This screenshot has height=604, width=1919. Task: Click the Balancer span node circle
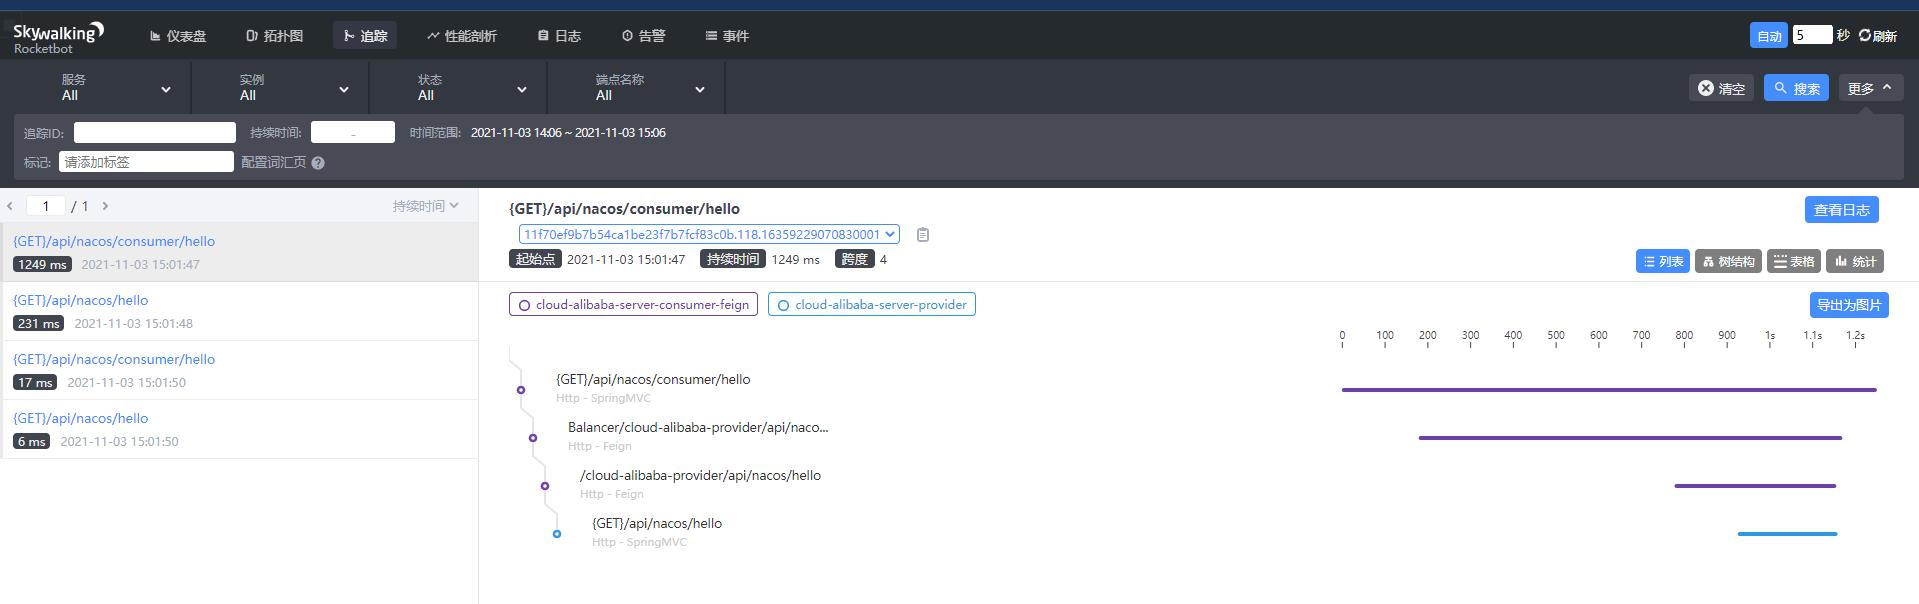point(533,438)
